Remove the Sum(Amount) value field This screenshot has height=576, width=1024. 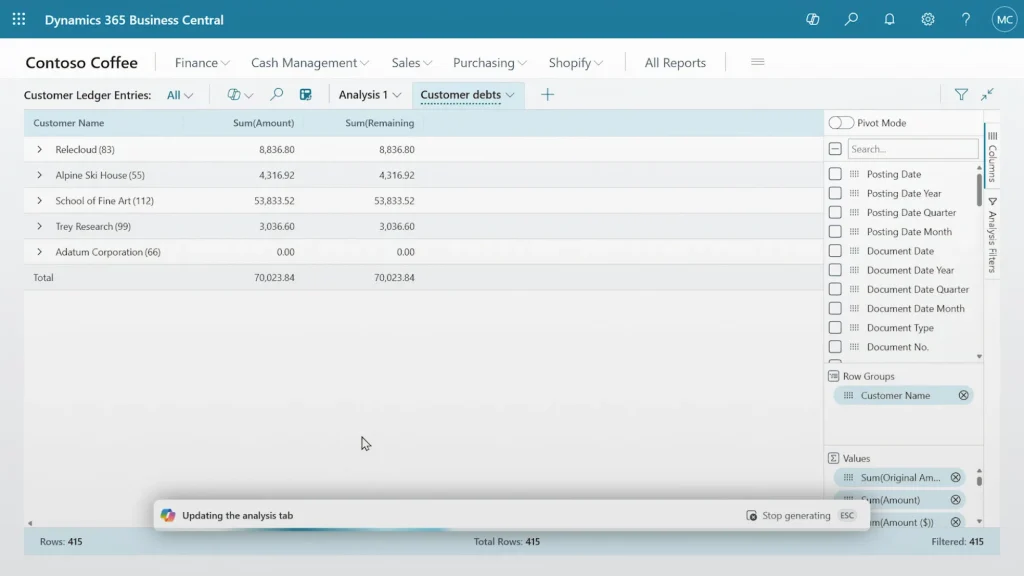(x=955, y=499)
